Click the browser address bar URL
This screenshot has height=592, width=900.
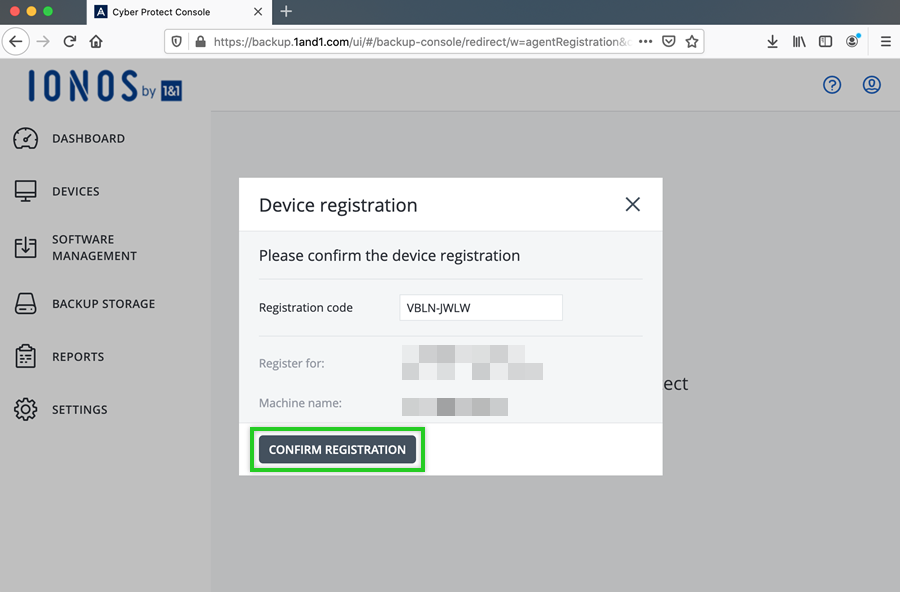420,42
